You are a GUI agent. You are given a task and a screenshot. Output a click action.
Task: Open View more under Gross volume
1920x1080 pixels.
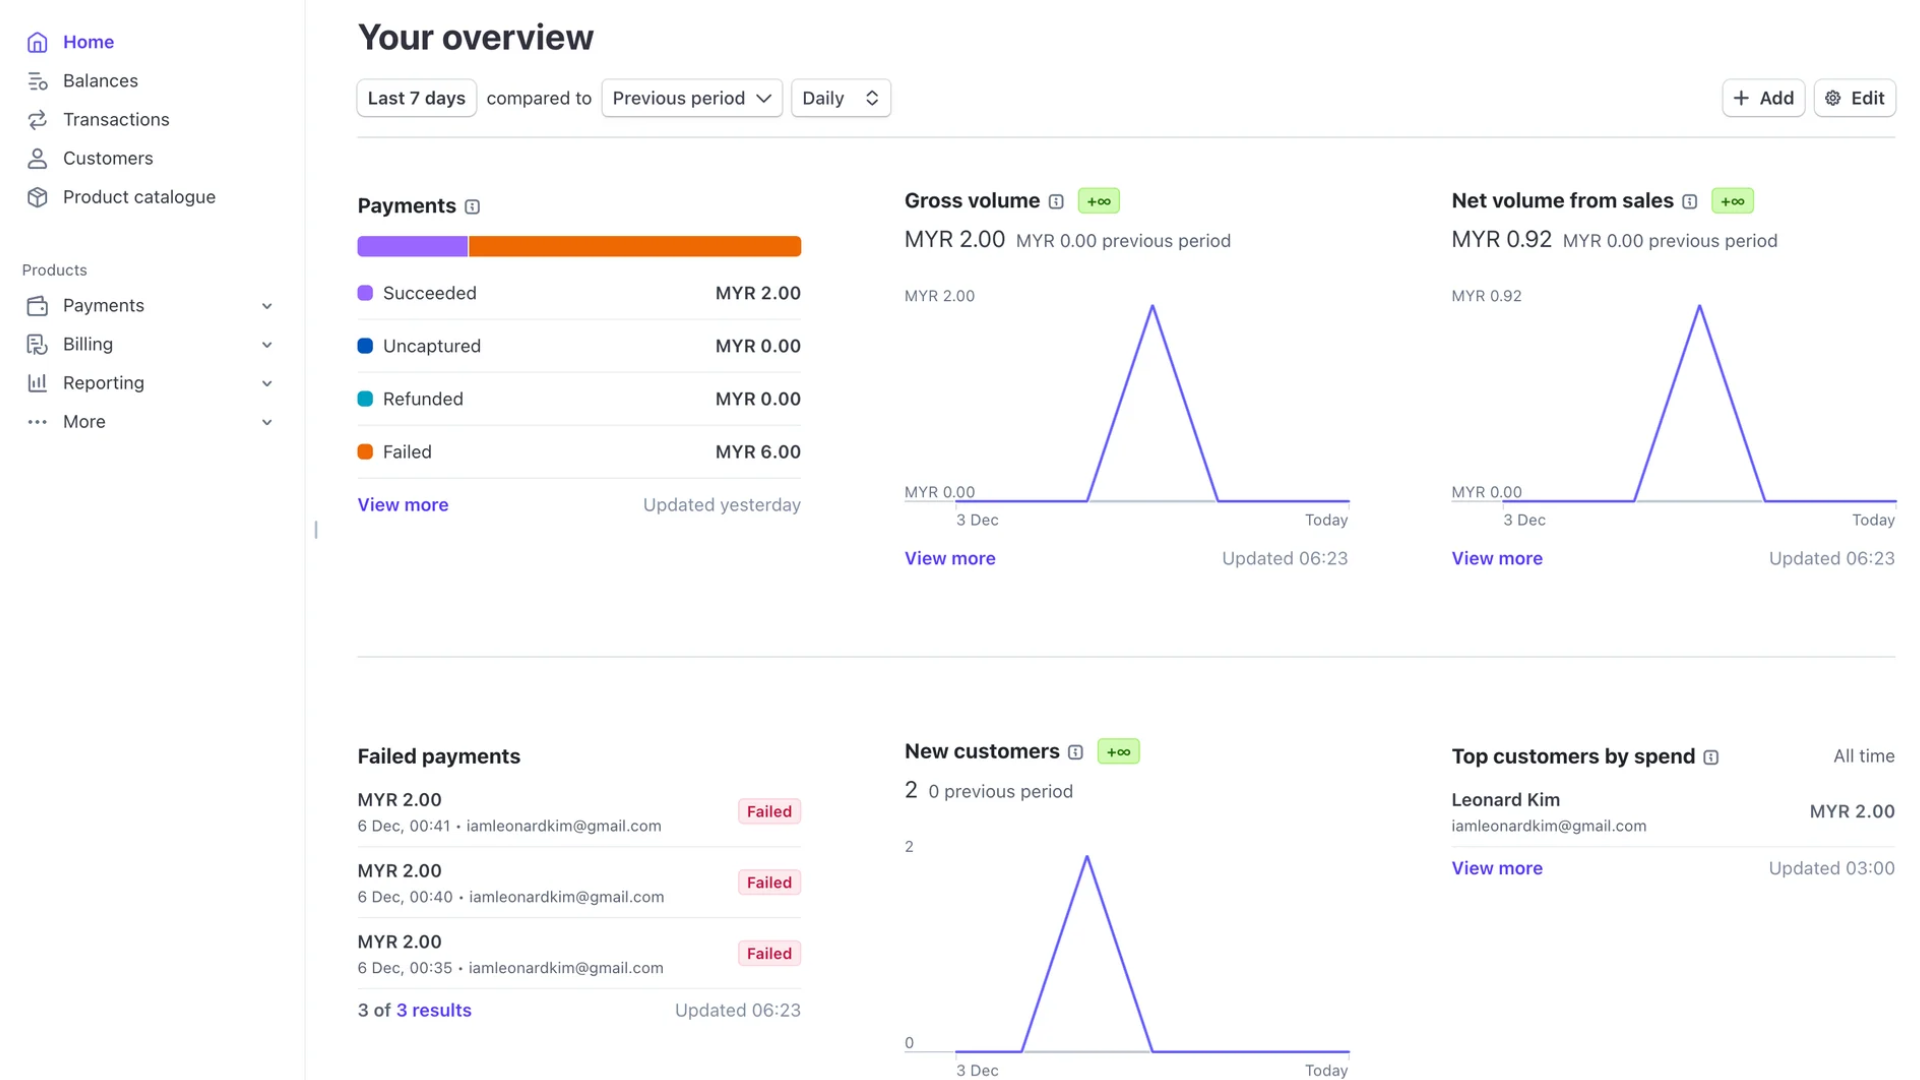[949, 559]
